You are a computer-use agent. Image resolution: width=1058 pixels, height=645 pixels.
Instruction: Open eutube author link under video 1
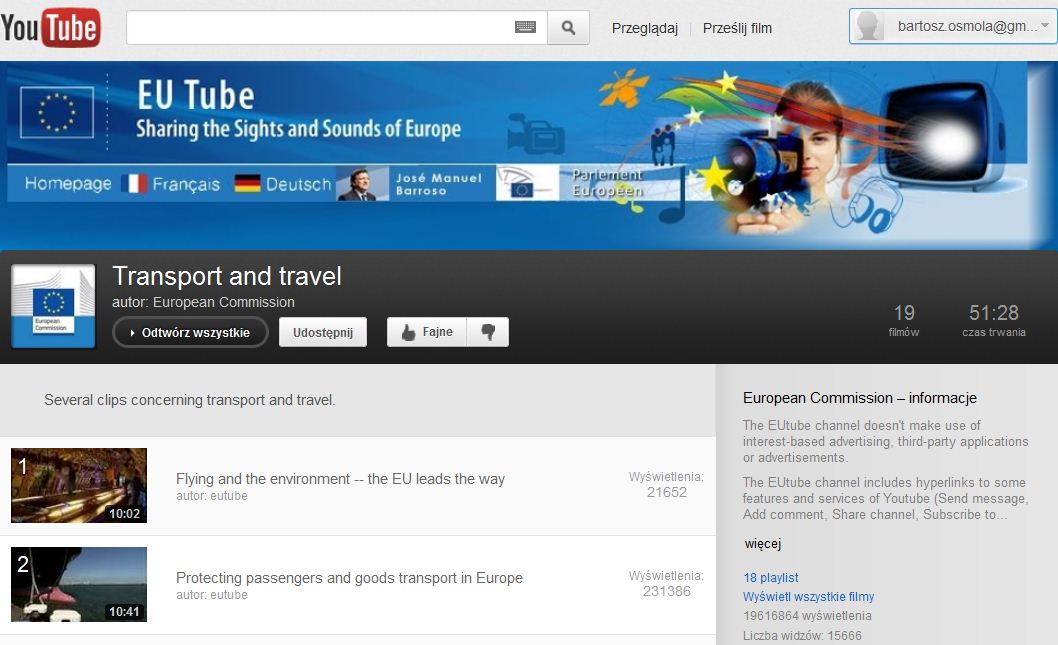pos(229,496)
